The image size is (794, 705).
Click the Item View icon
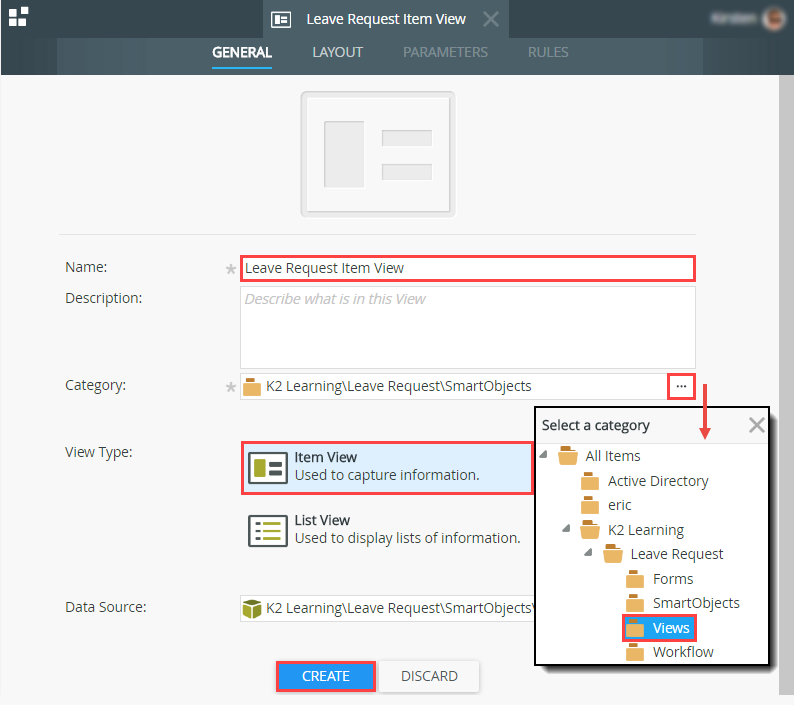(x=268, y=467)
